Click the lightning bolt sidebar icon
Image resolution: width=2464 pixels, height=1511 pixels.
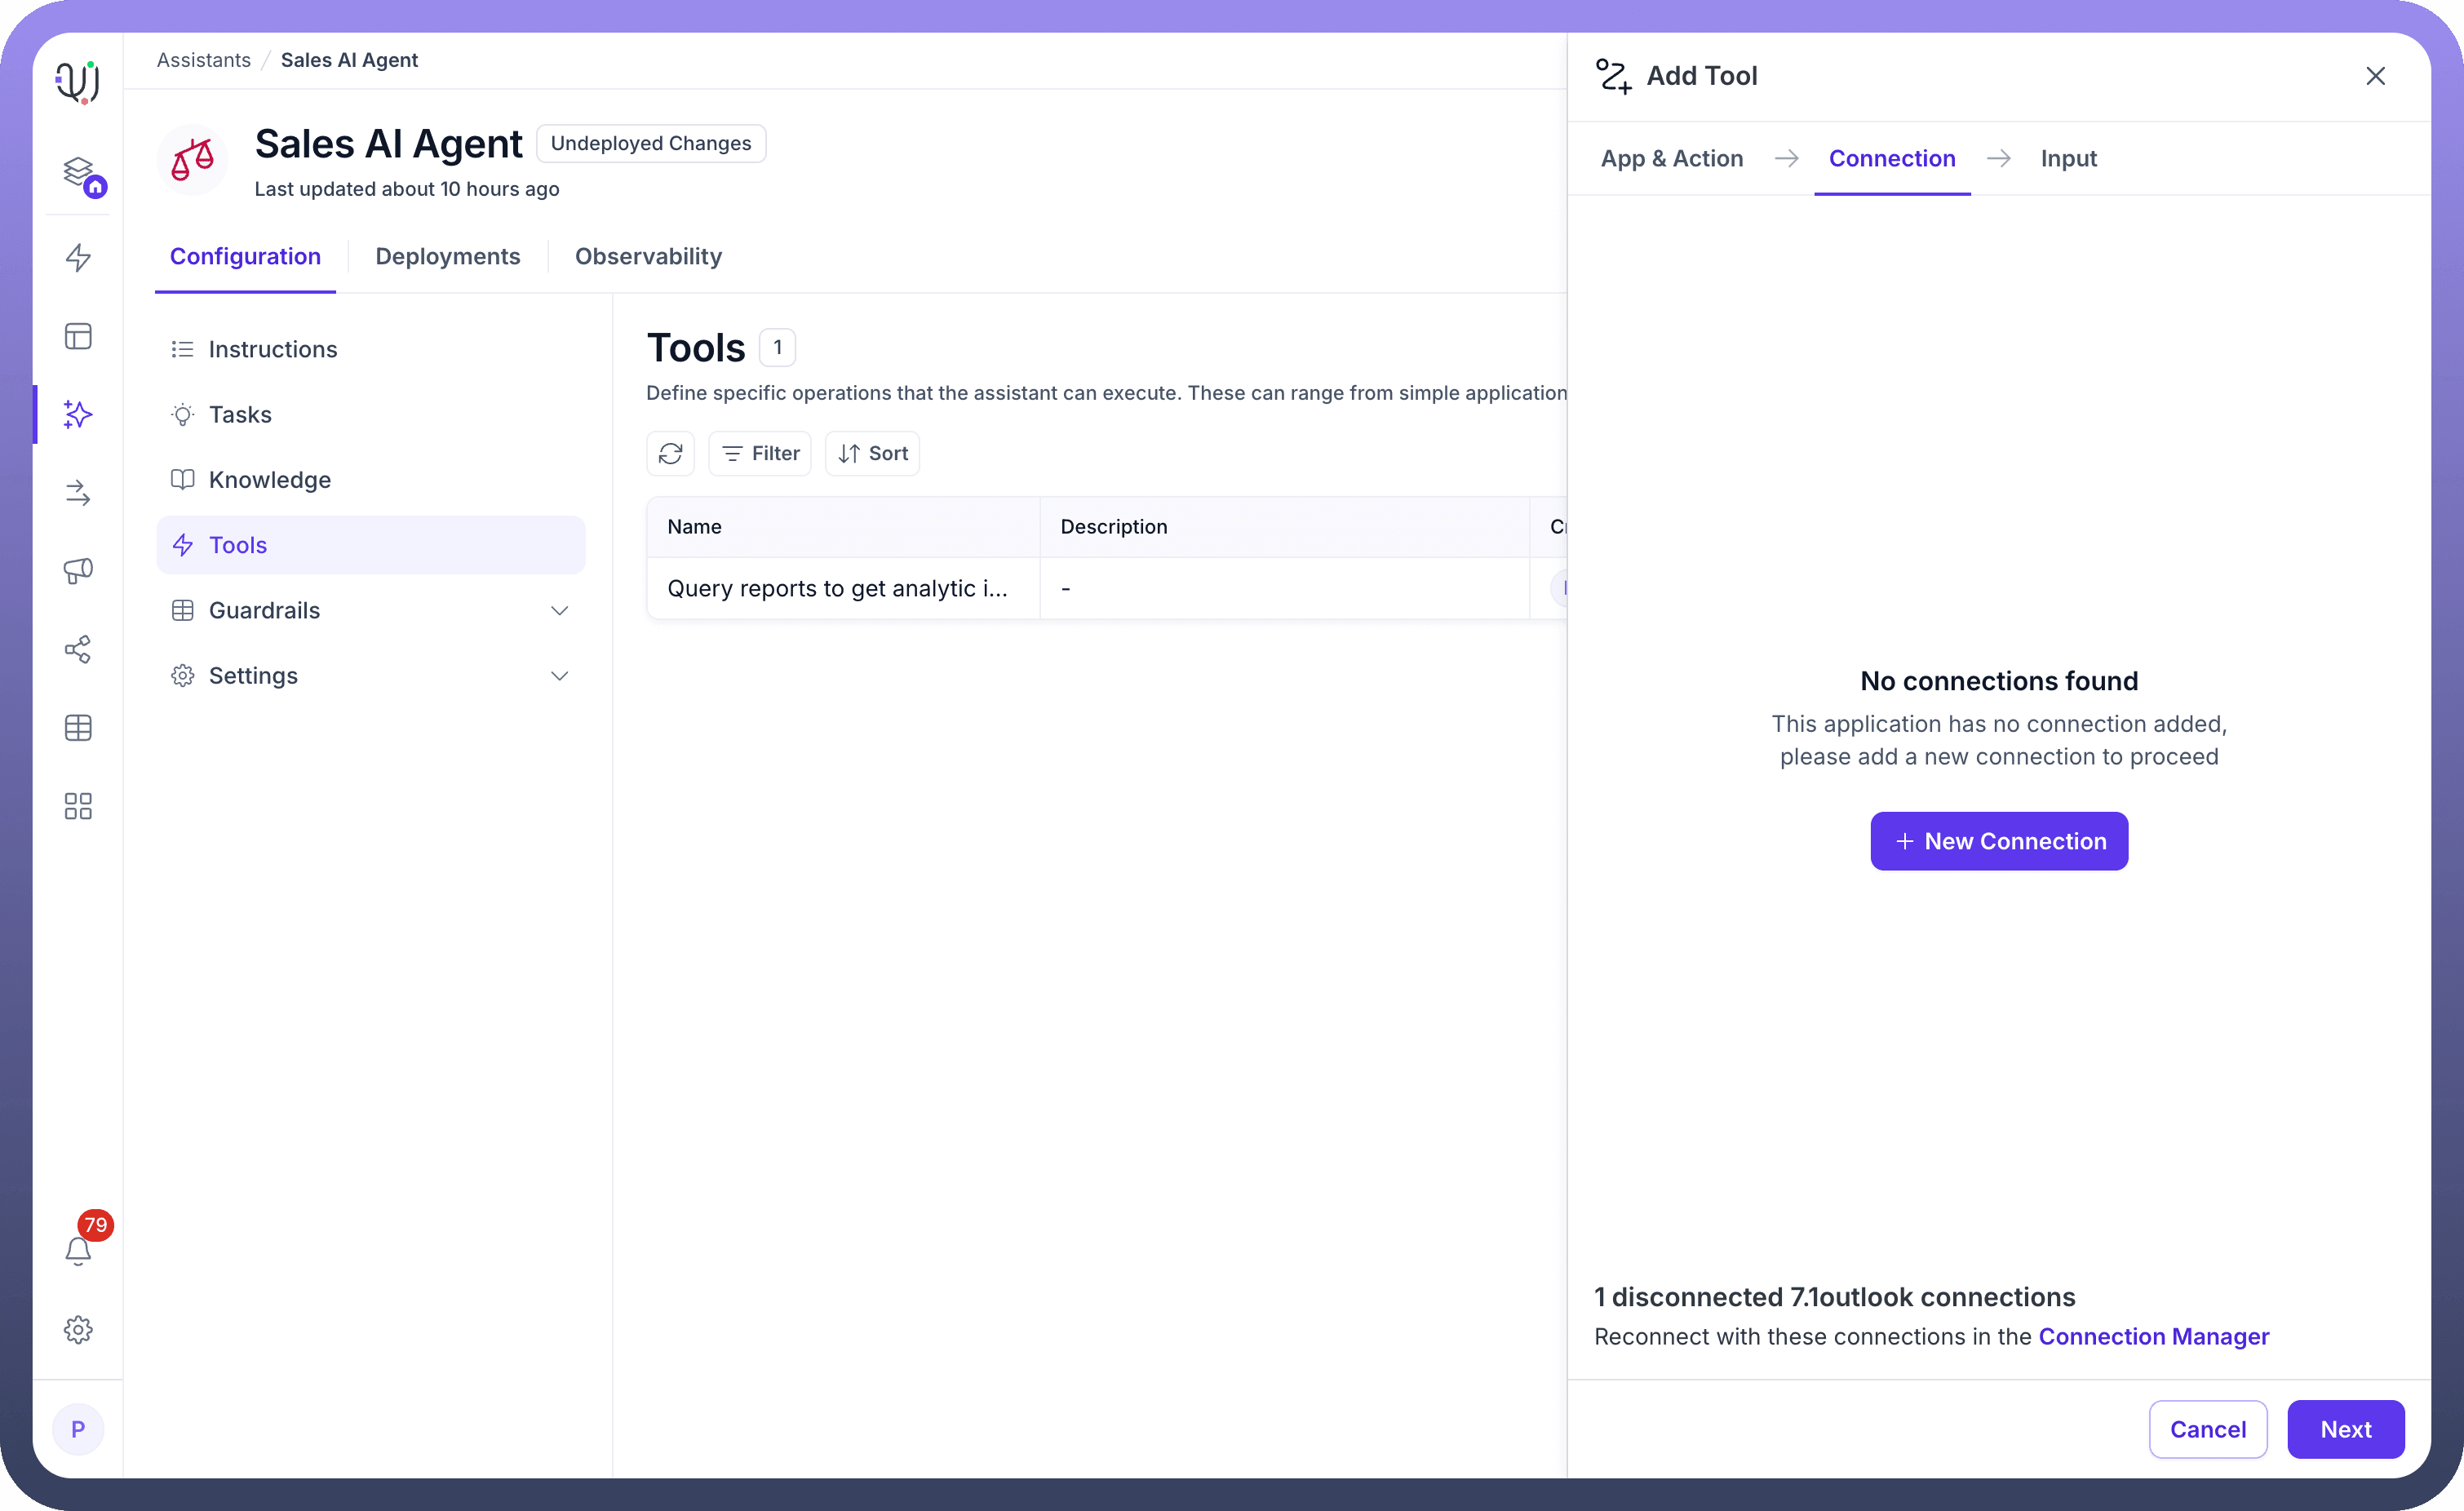click(x=78, y=257)
